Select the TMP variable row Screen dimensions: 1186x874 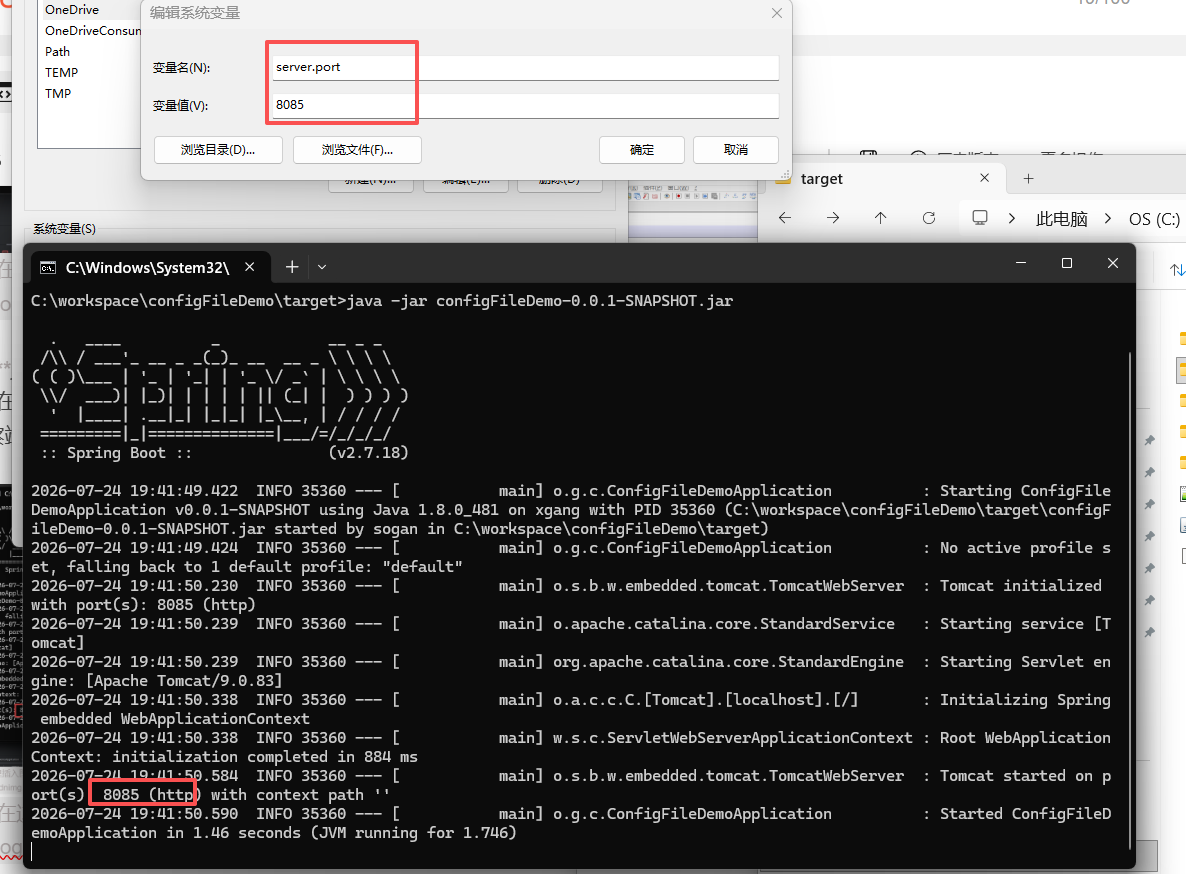pyautogui.click(x=58, y=94)
